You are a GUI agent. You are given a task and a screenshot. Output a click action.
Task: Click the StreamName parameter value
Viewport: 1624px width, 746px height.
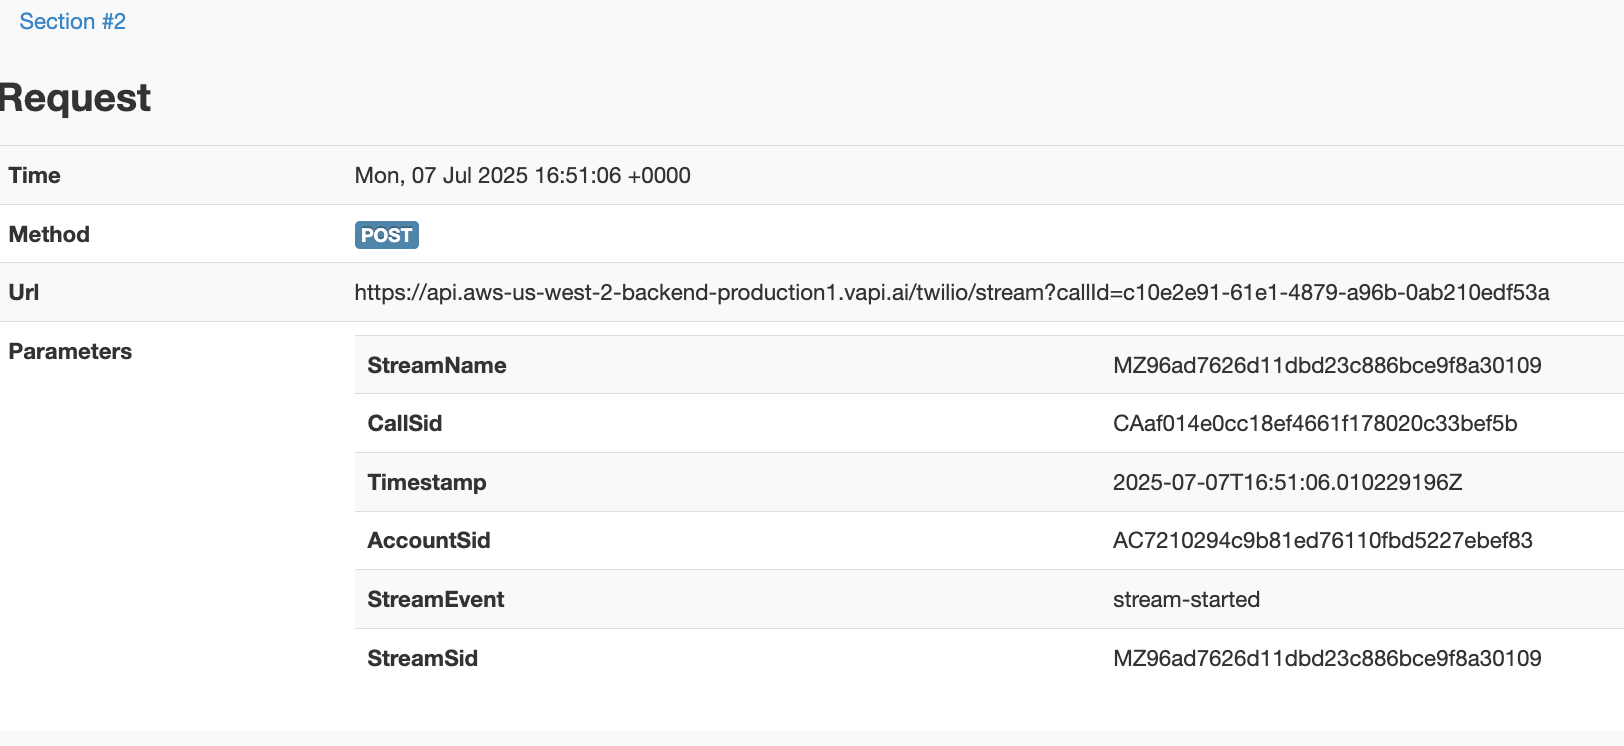[1326, 366]
